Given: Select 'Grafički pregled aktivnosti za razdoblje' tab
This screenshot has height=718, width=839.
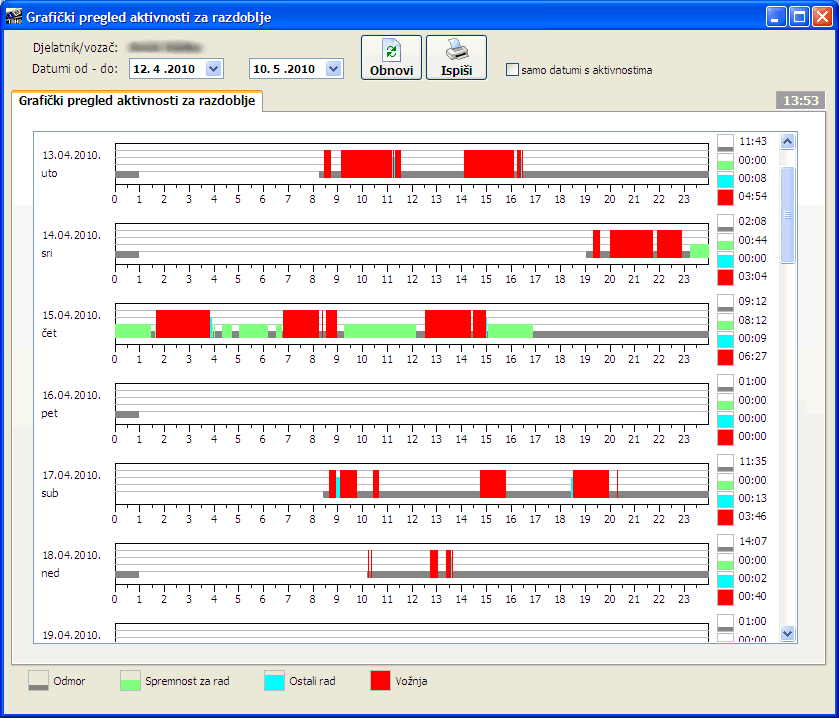Looking at the screenshot, I should click(x=136, y=101).
